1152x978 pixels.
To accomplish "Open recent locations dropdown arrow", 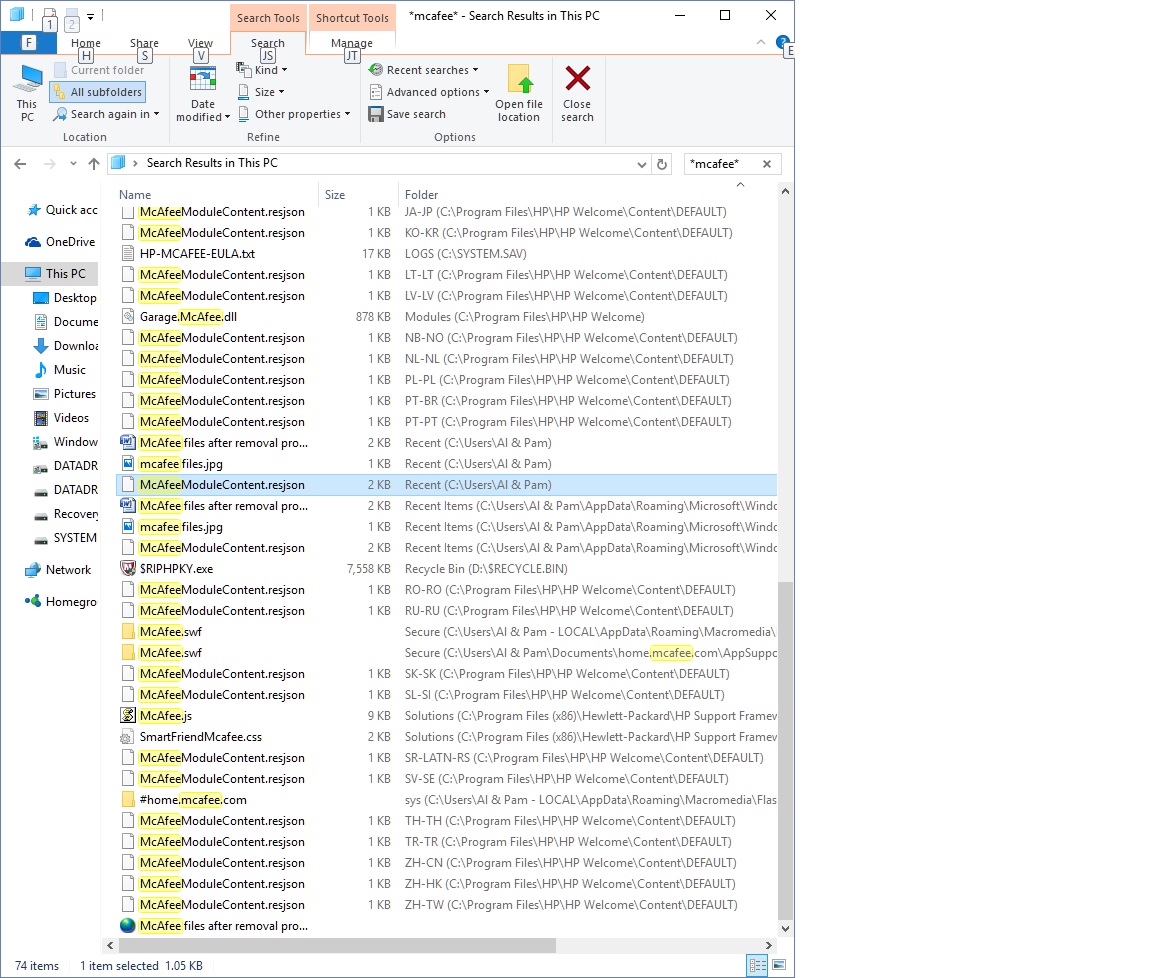I will (x=73, y=164).
